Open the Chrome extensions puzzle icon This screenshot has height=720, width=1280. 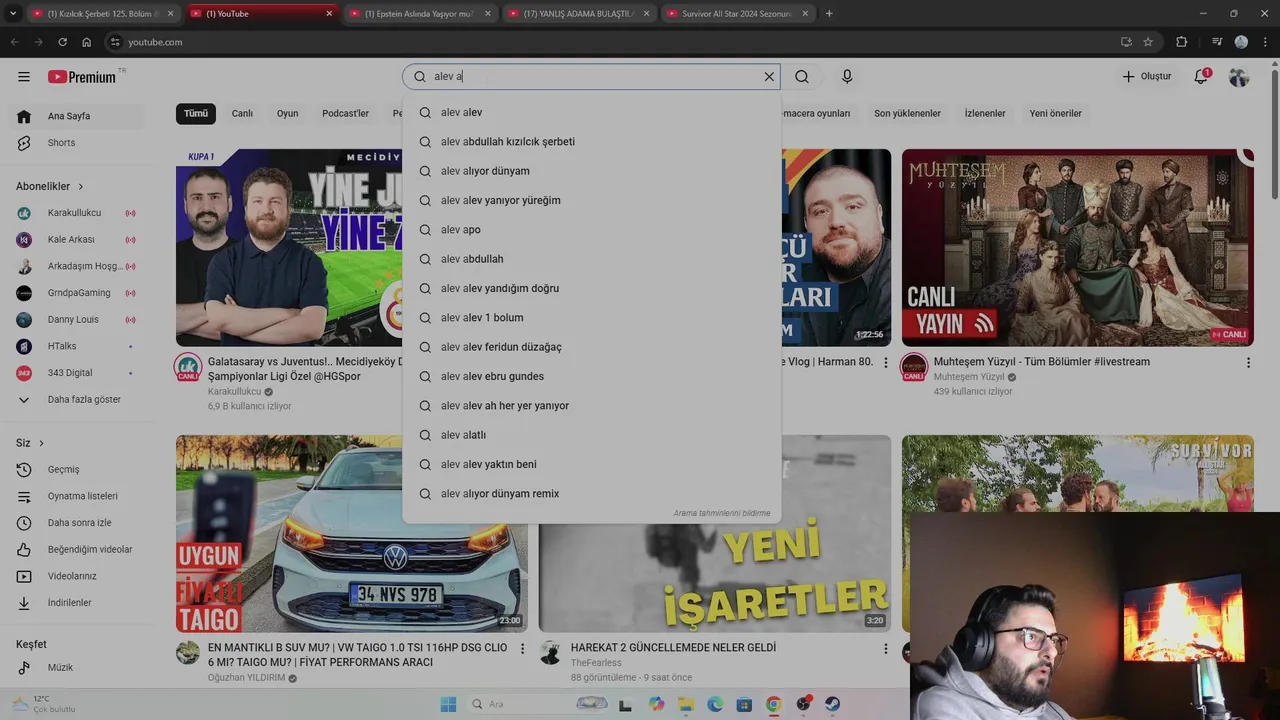[x=1182, y=42]
